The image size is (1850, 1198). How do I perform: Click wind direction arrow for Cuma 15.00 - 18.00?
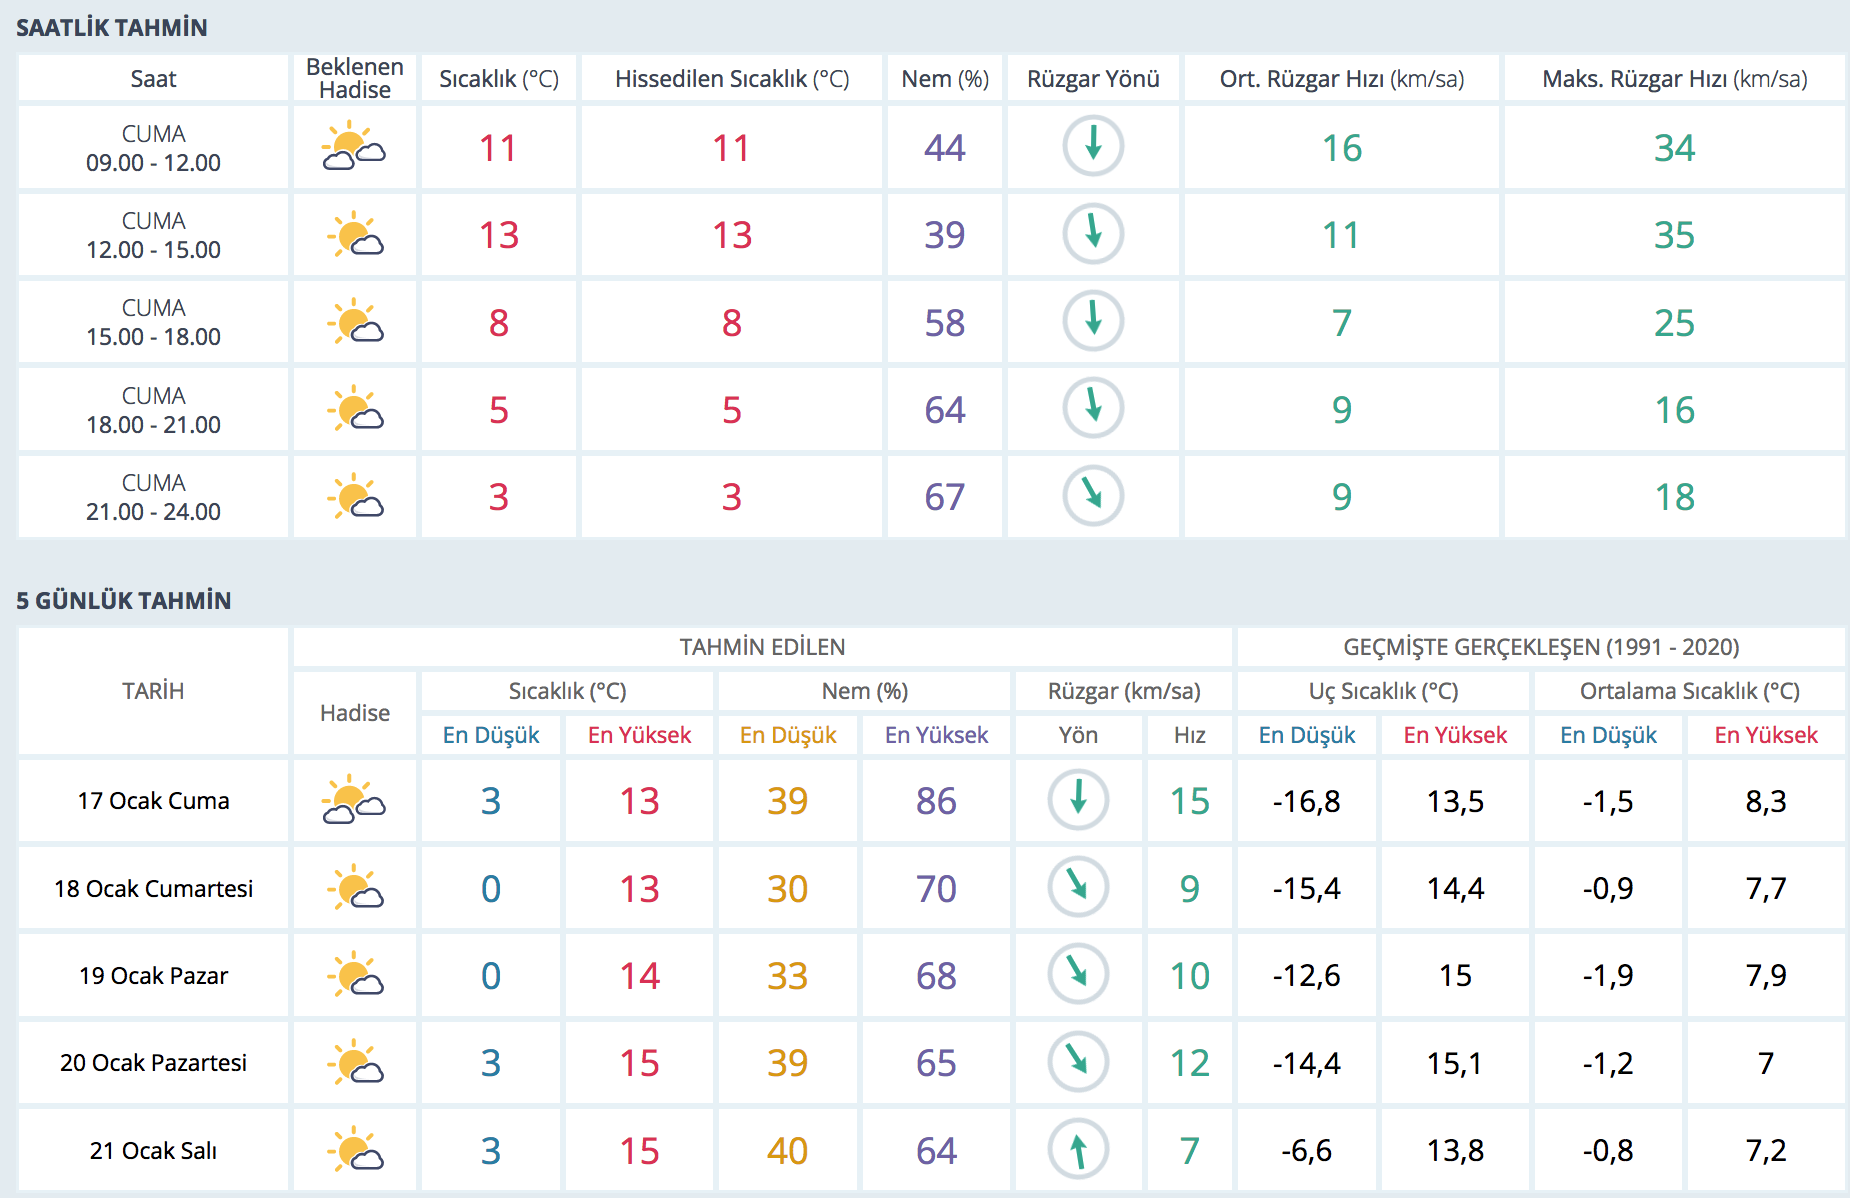pos(1092,321)
